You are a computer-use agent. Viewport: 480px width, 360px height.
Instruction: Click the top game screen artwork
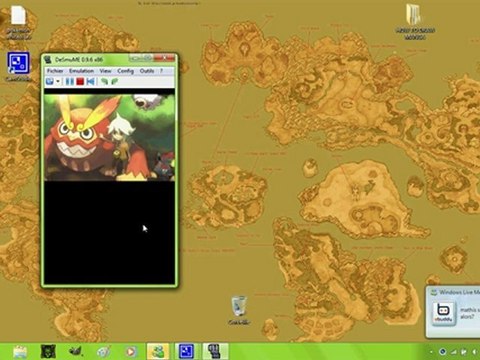click(x=109, y=138)
